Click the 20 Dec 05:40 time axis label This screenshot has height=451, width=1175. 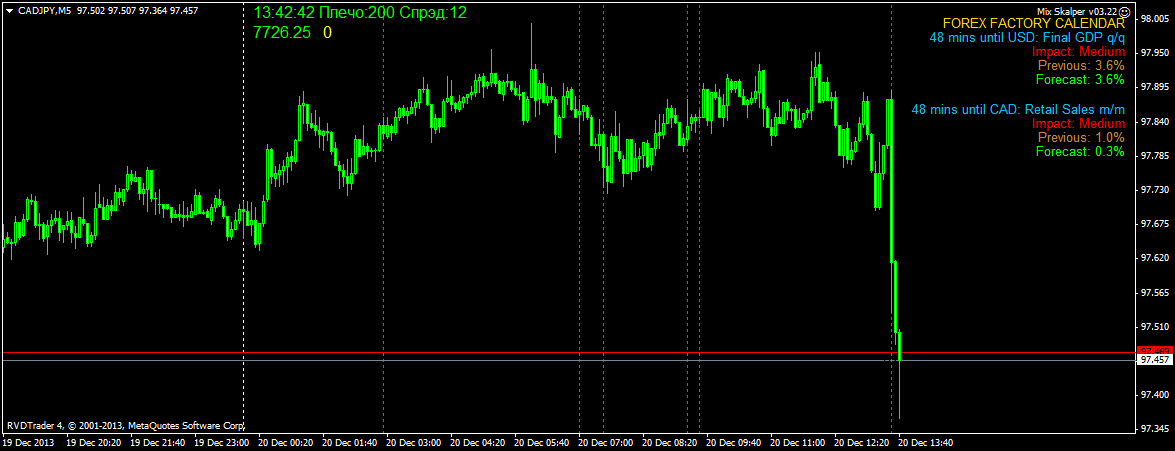(542, 444)
